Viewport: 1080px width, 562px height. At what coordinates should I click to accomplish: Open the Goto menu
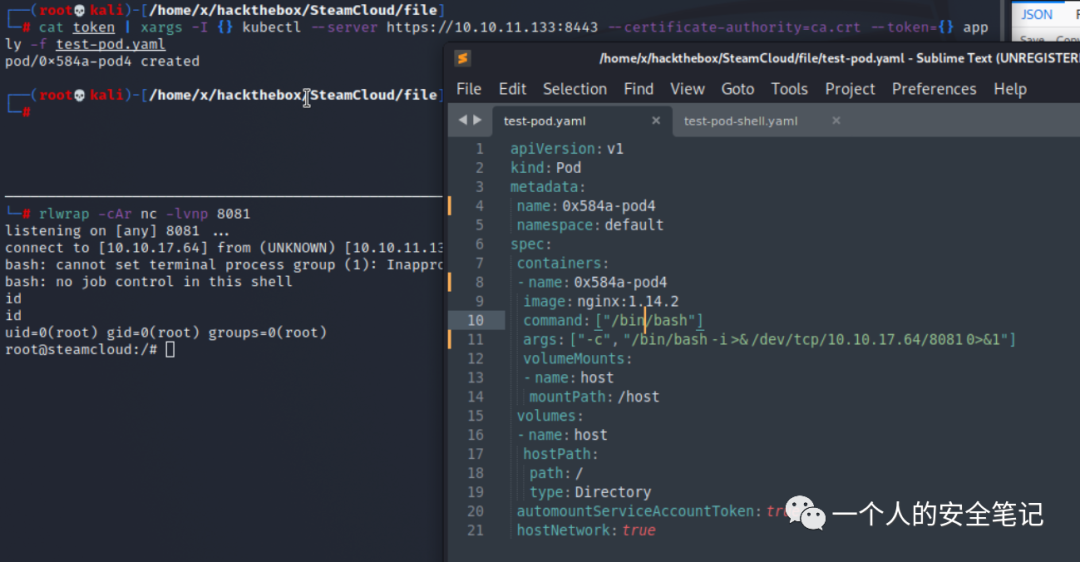tap(737, 89)
